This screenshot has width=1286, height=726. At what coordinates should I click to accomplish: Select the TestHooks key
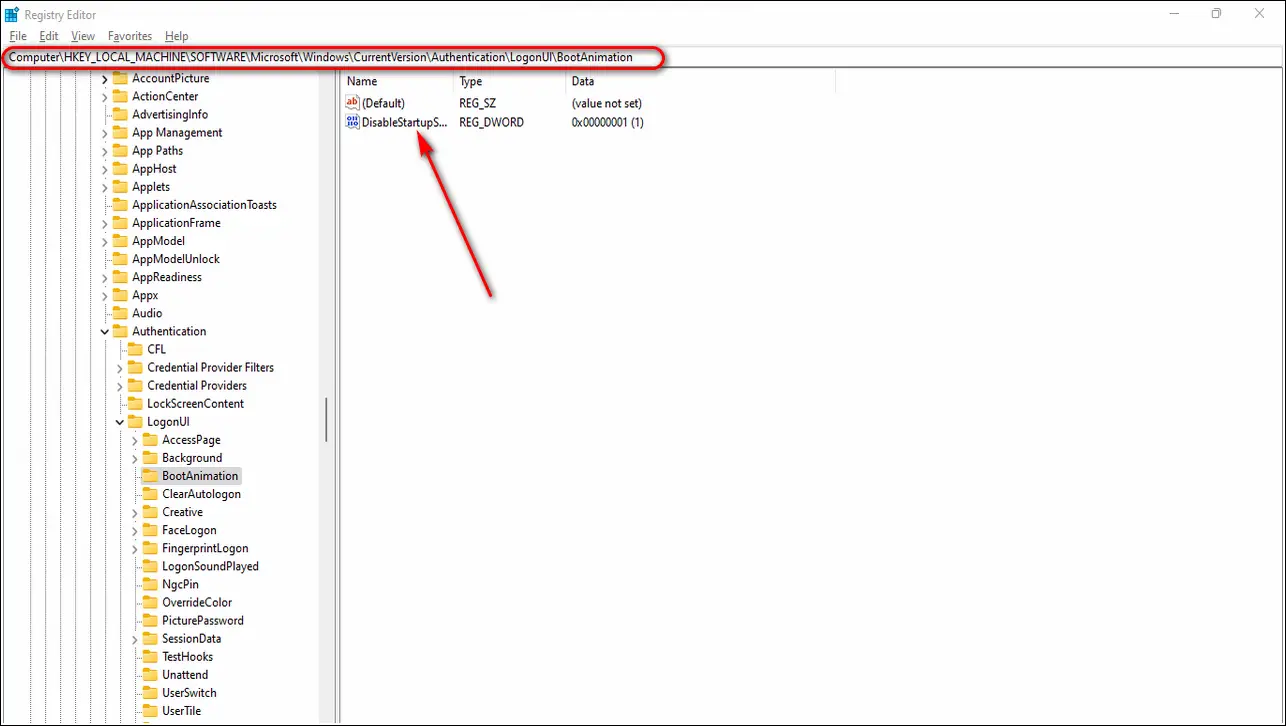pyautogui.click(x=187, y=656)
